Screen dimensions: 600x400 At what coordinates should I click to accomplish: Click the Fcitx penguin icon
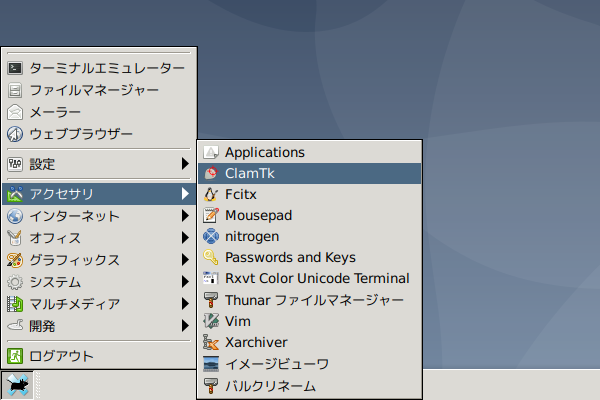(211, 194)
